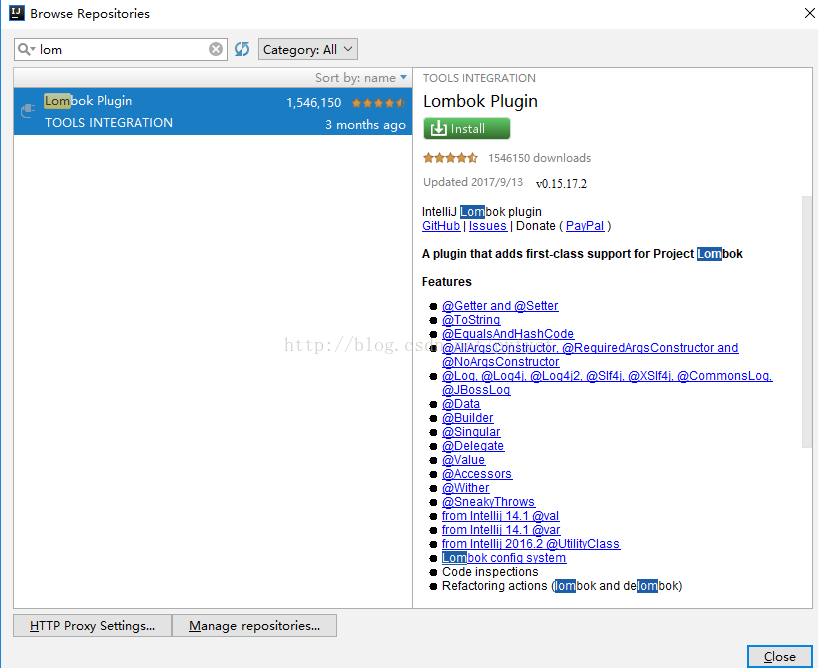Viewport: 819px width, 668px height.
Task: Close the dialog with title bar X
Action: pyautogui.click(x=809, y=13)
